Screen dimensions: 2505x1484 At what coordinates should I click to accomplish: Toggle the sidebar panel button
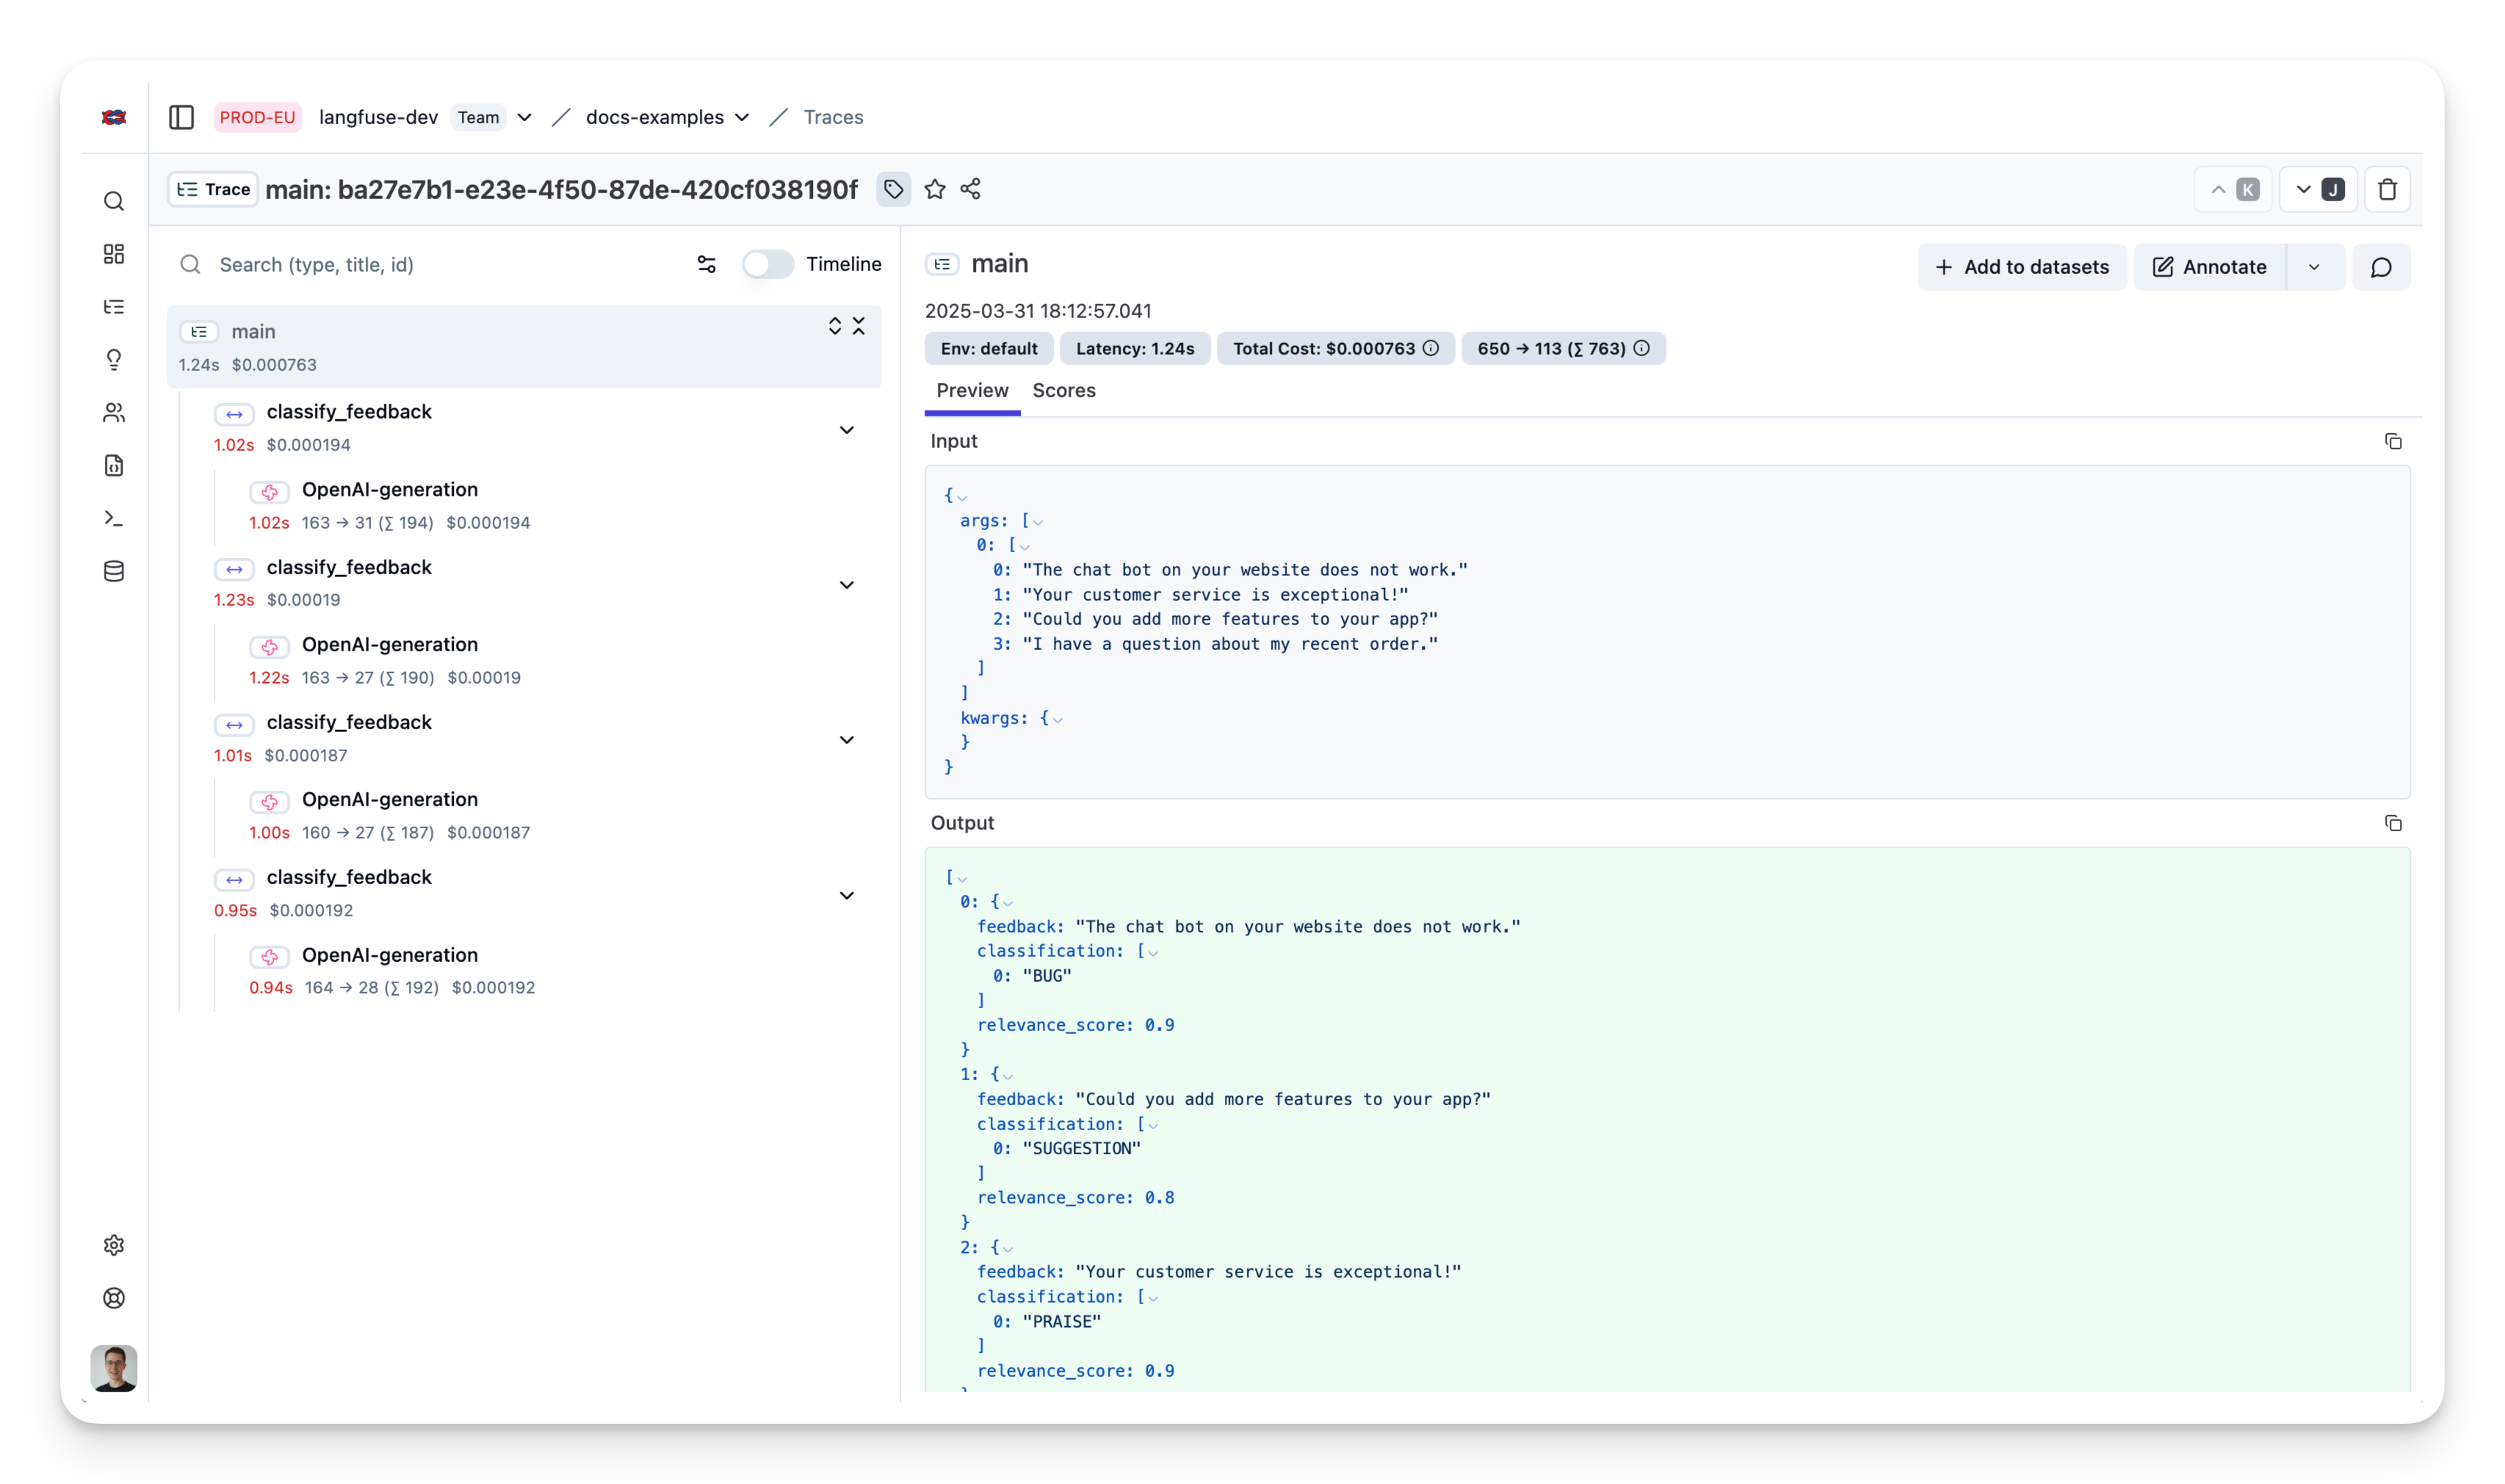pos(181,117)
